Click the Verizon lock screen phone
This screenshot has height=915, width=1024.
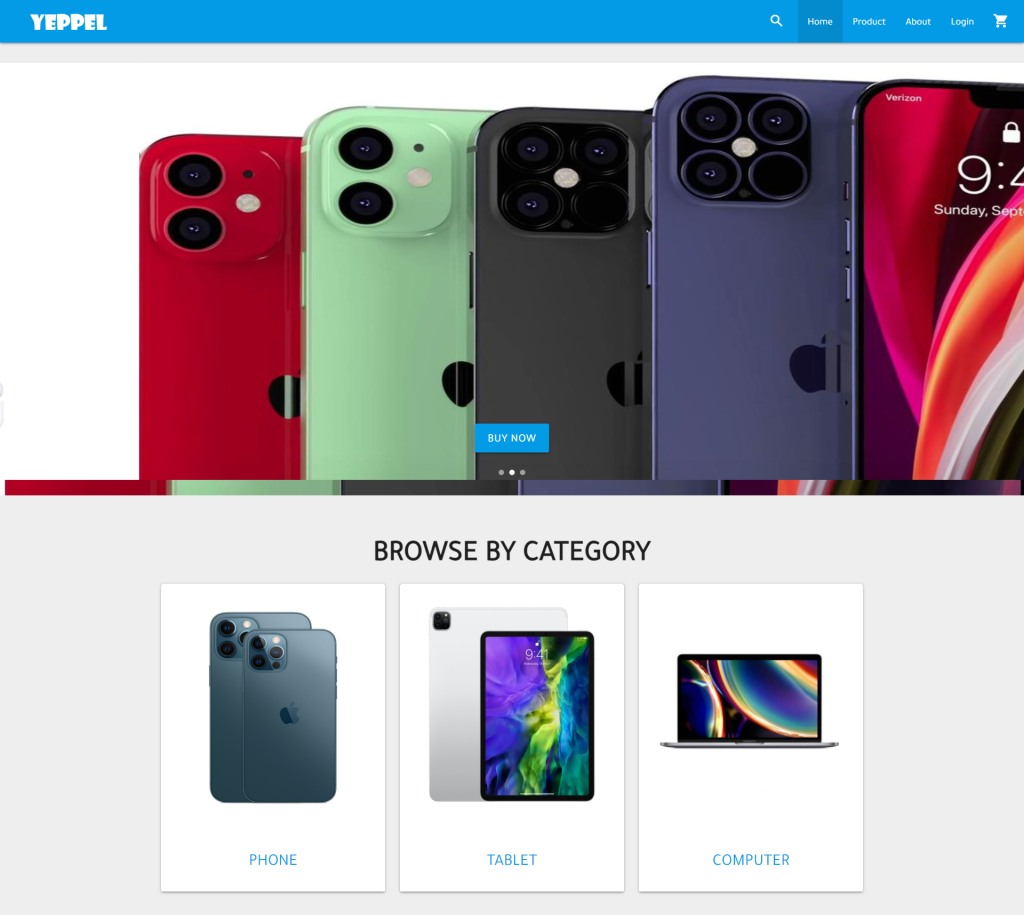coord(940,281)
